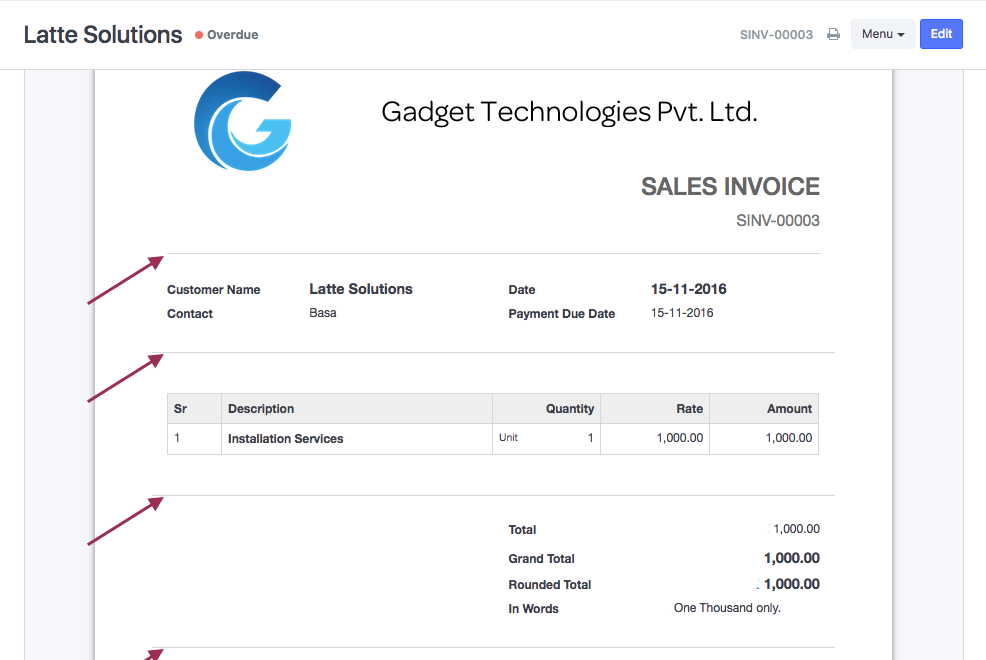Click the Gadget Technologies logo image

(243, 120)
